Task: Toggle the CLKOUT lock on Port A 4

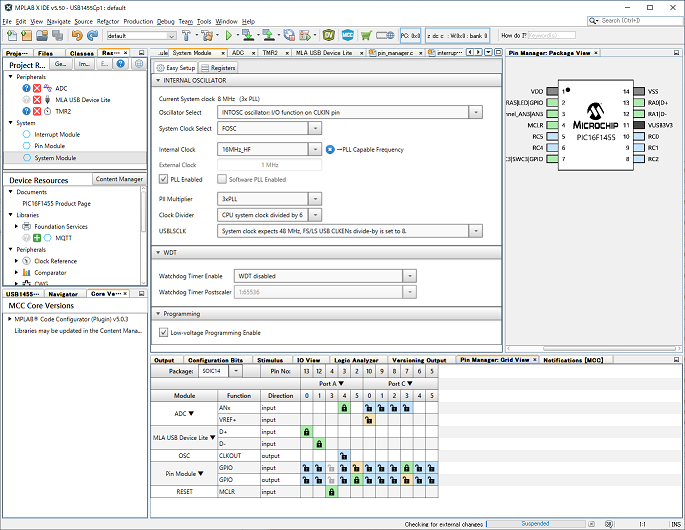Action: coord(344,456)
